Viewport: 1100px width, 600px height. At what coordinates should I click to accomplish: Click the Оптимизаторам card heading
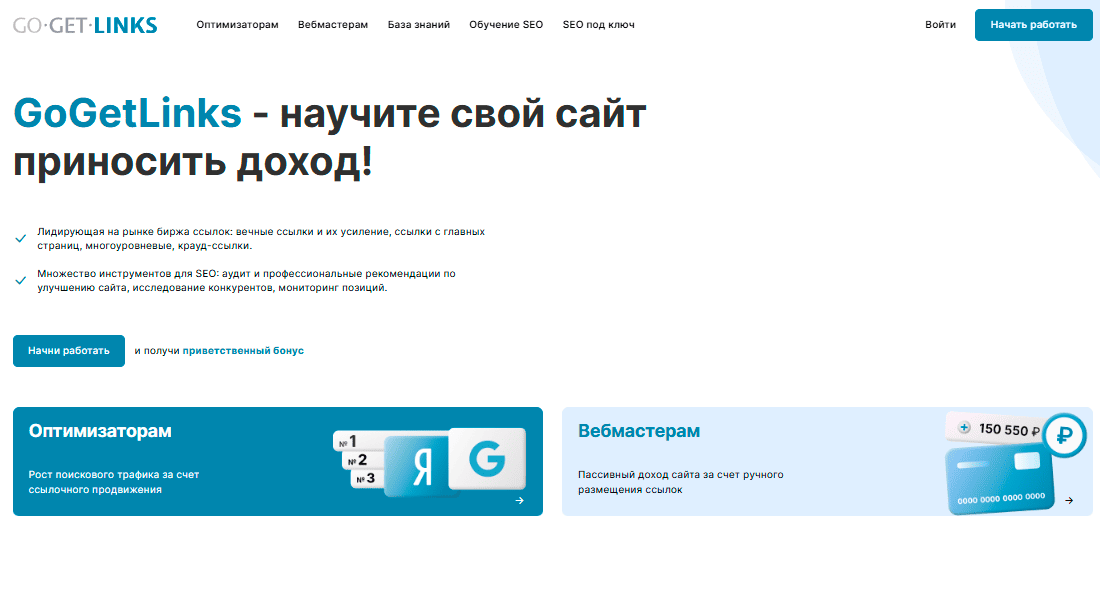[100, 431]
